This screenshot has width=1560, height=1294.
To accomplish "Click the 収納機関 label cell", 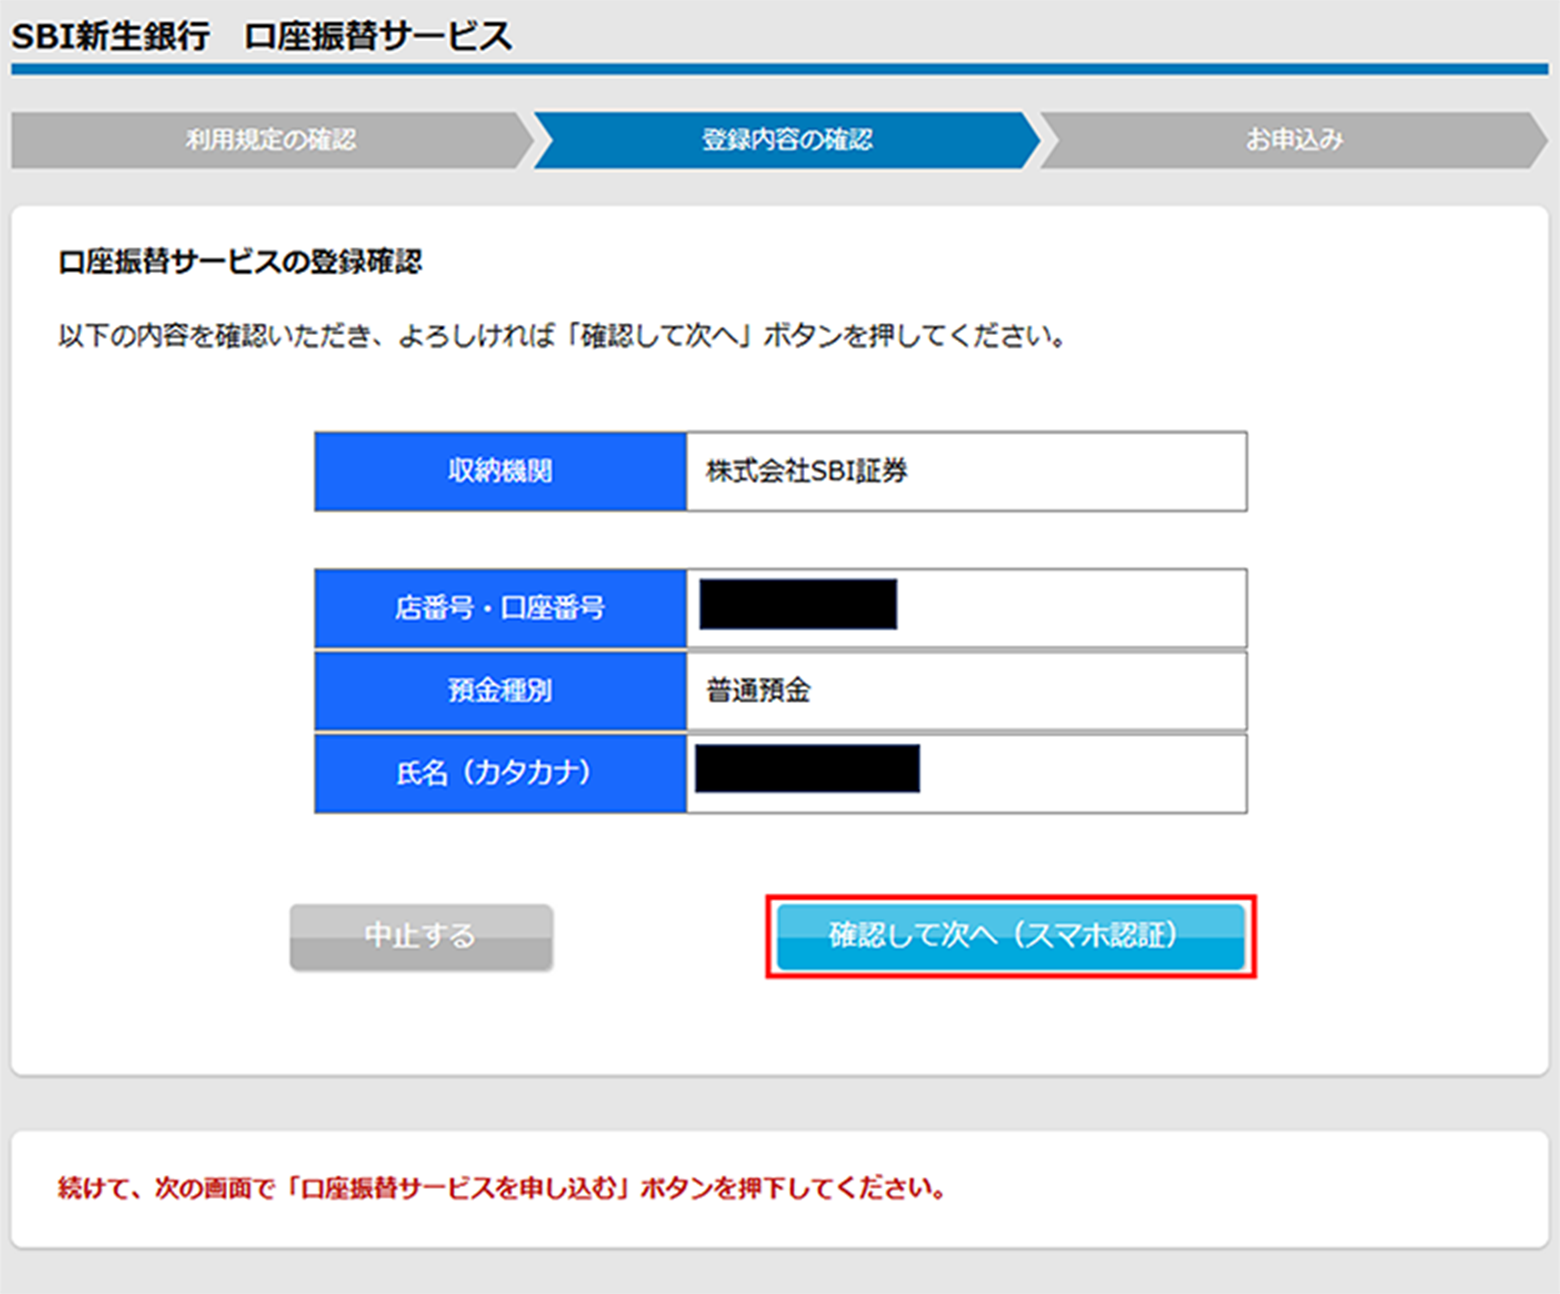I will point(501,471).
